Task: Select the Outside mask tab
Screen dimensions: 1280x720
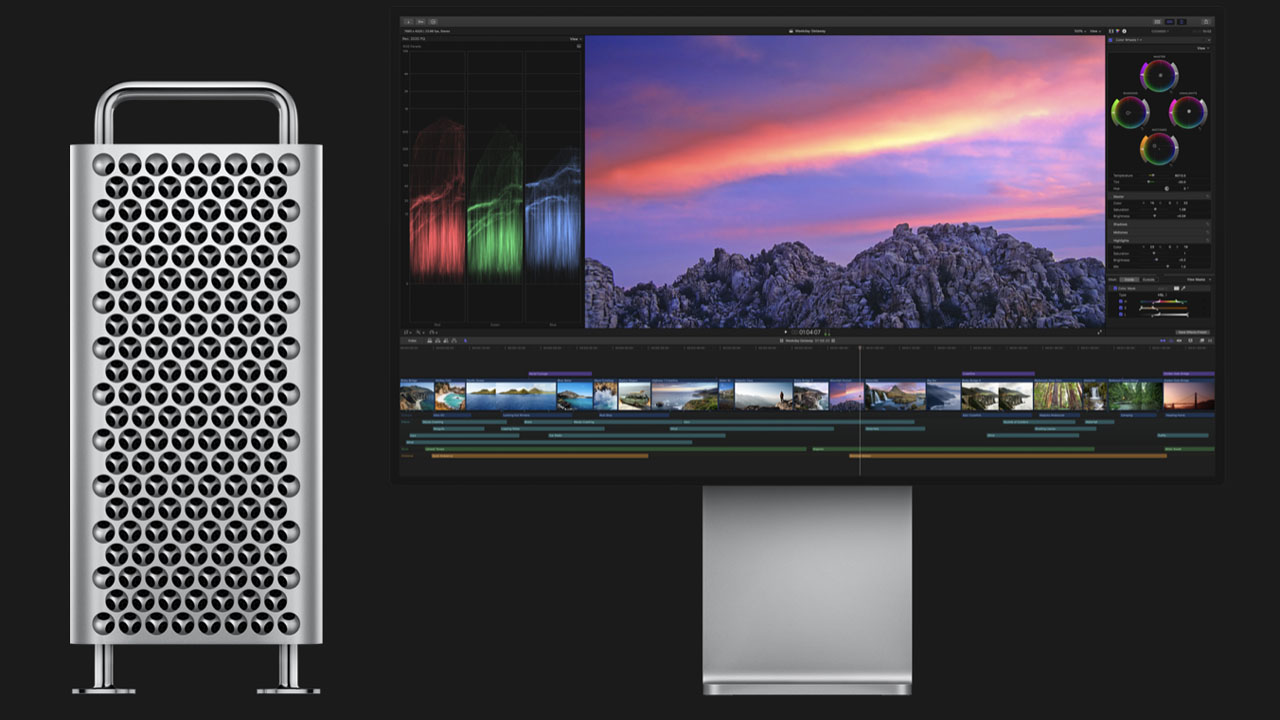Action: pos(1148,279)
